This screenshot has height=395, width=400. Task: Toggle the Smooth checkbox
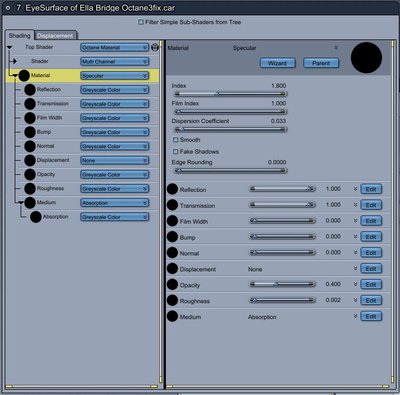point(175,140)
